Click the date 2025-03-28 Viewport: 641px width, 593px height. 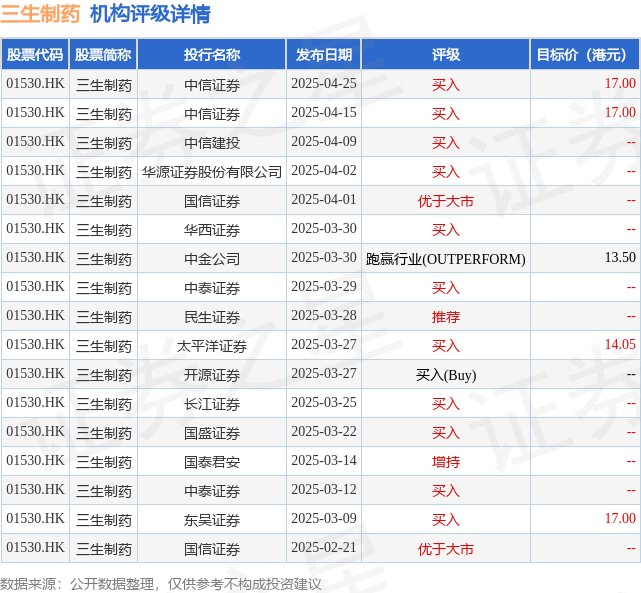(324, 316)
